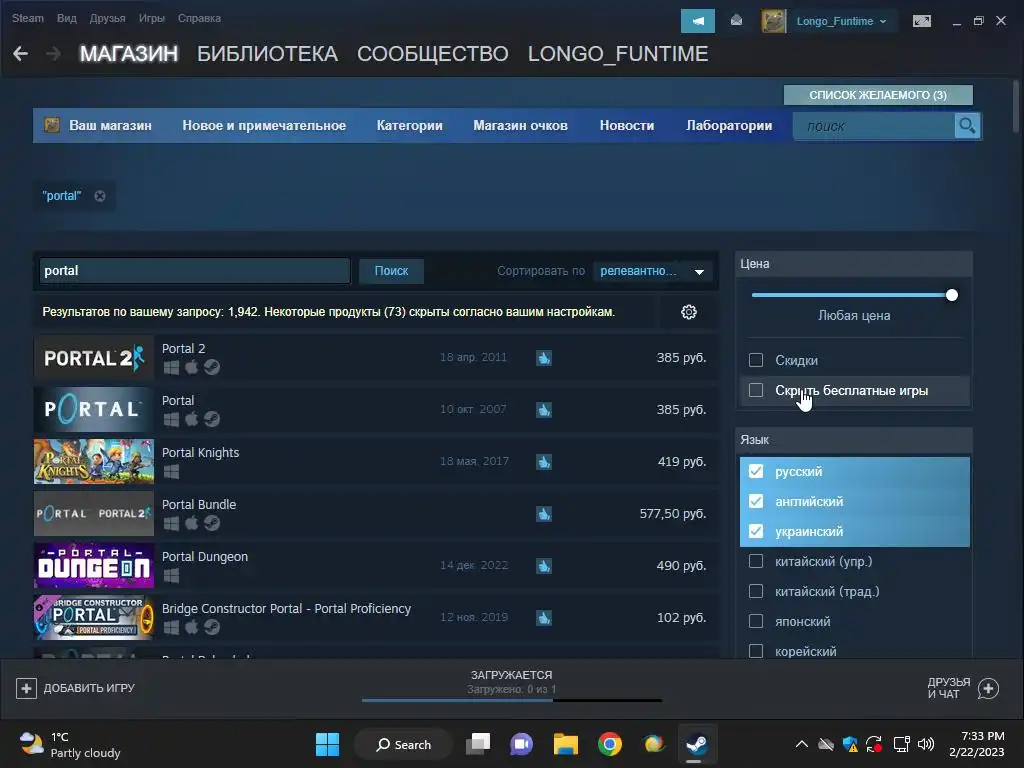This screenshot has width=1024, height=768.
Task: Click the price slider handle
Action: click(952, 295)
